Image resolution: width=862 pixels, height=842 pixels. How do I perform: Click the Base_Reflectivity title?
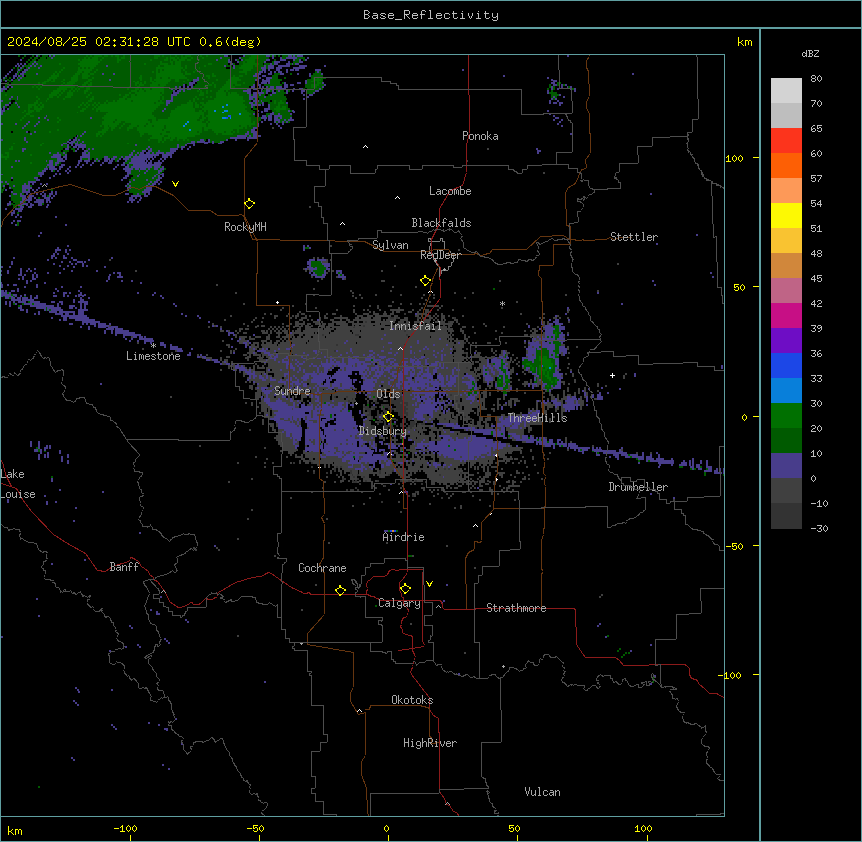(431, 15)
